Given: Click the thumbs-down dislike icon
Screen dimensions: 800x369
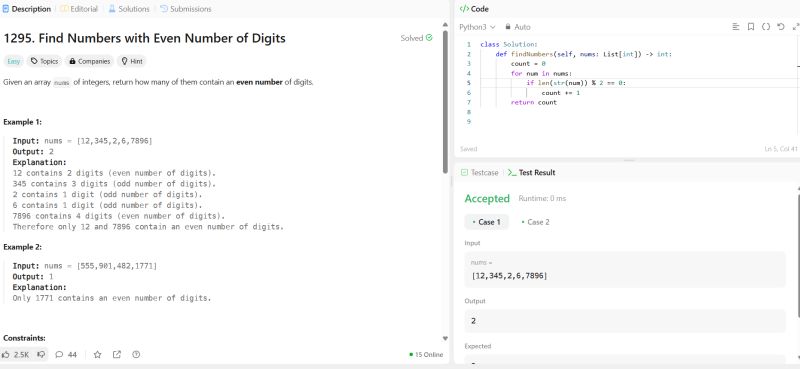Looking at the screenshot, I should coord(41,355).
